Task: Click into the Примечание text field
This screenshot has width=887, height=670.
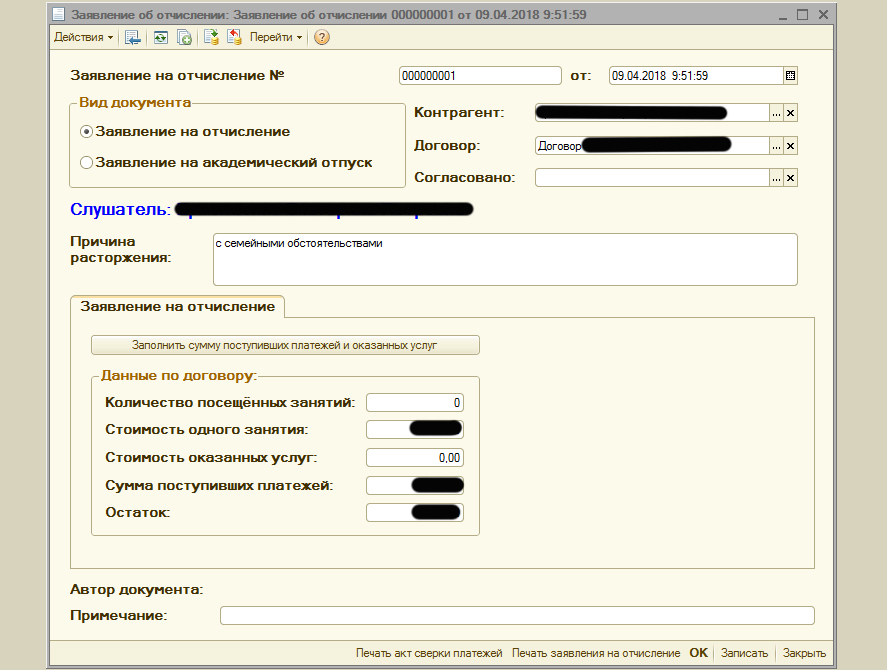Action: click(516, 615)
